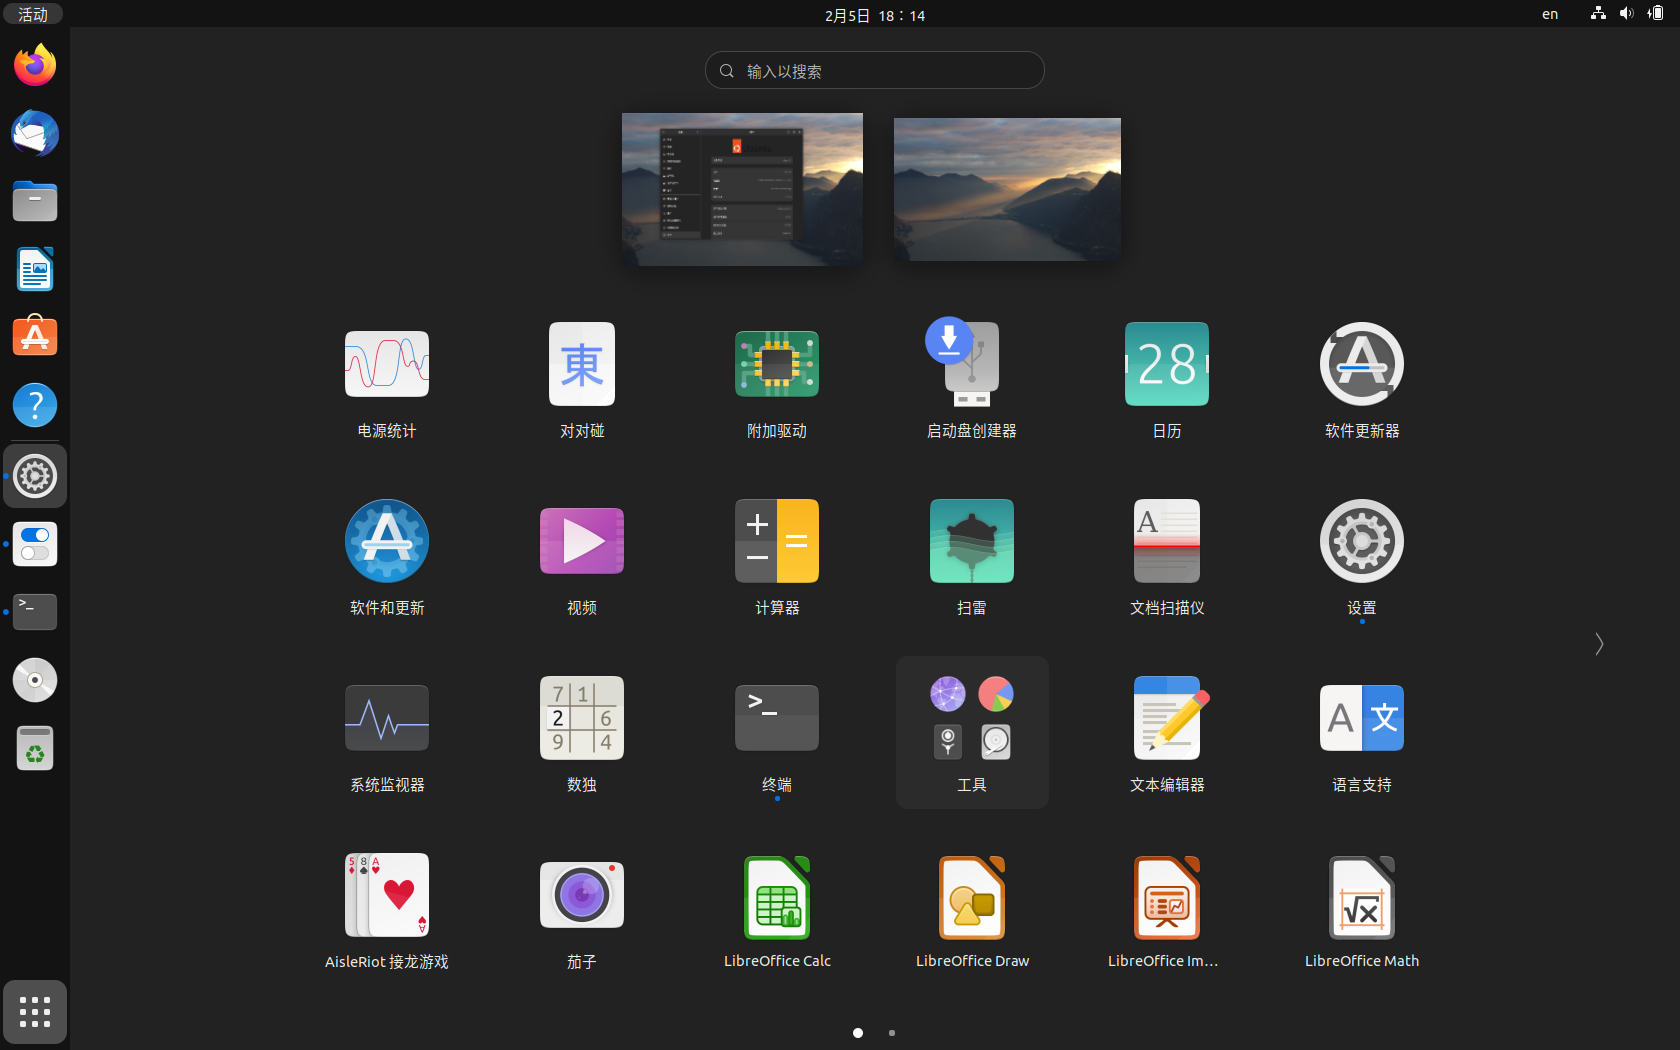Open the Trash in the dock

coord(35,748)
